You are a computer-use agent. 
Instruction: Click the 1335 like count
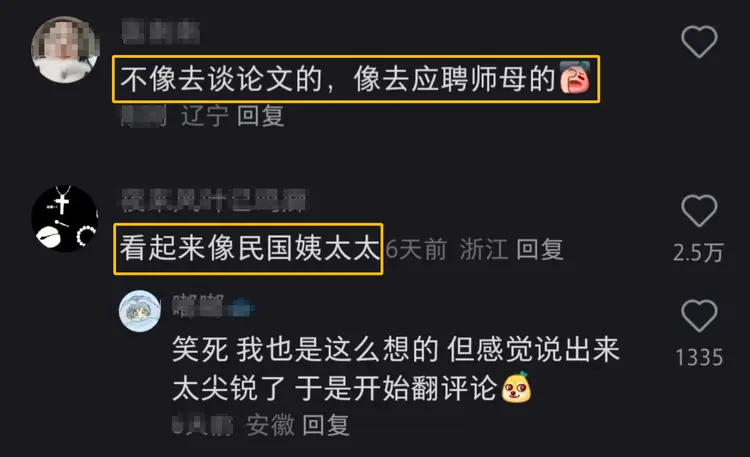pos(699,357)
